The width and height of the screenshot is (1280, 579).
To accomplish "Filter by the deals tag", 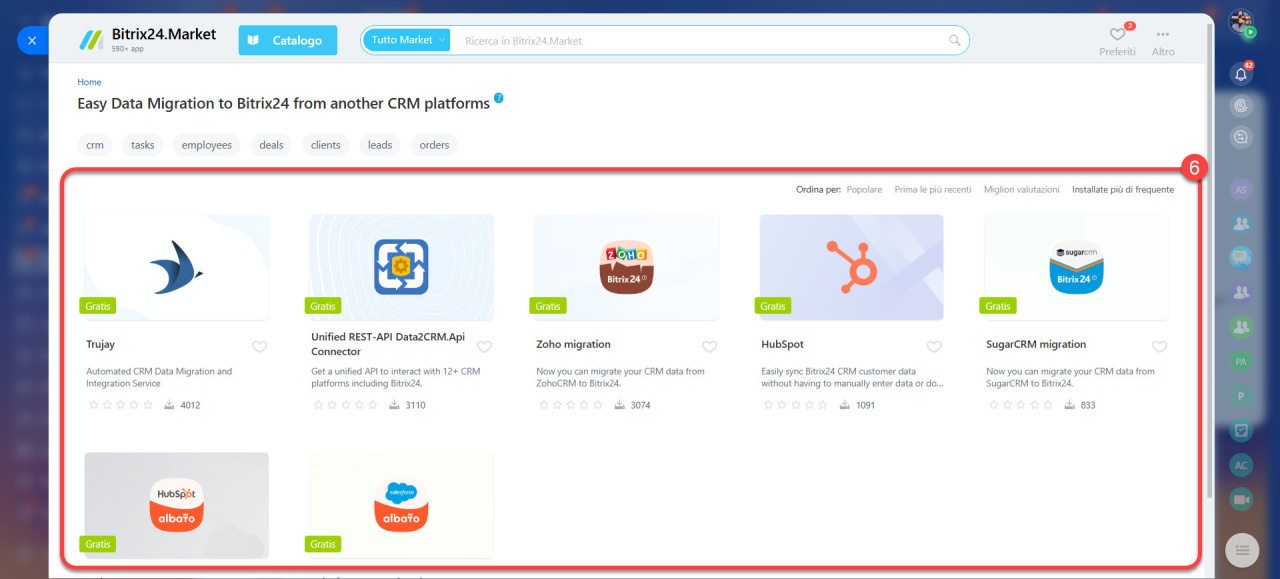I will [271, 145].
